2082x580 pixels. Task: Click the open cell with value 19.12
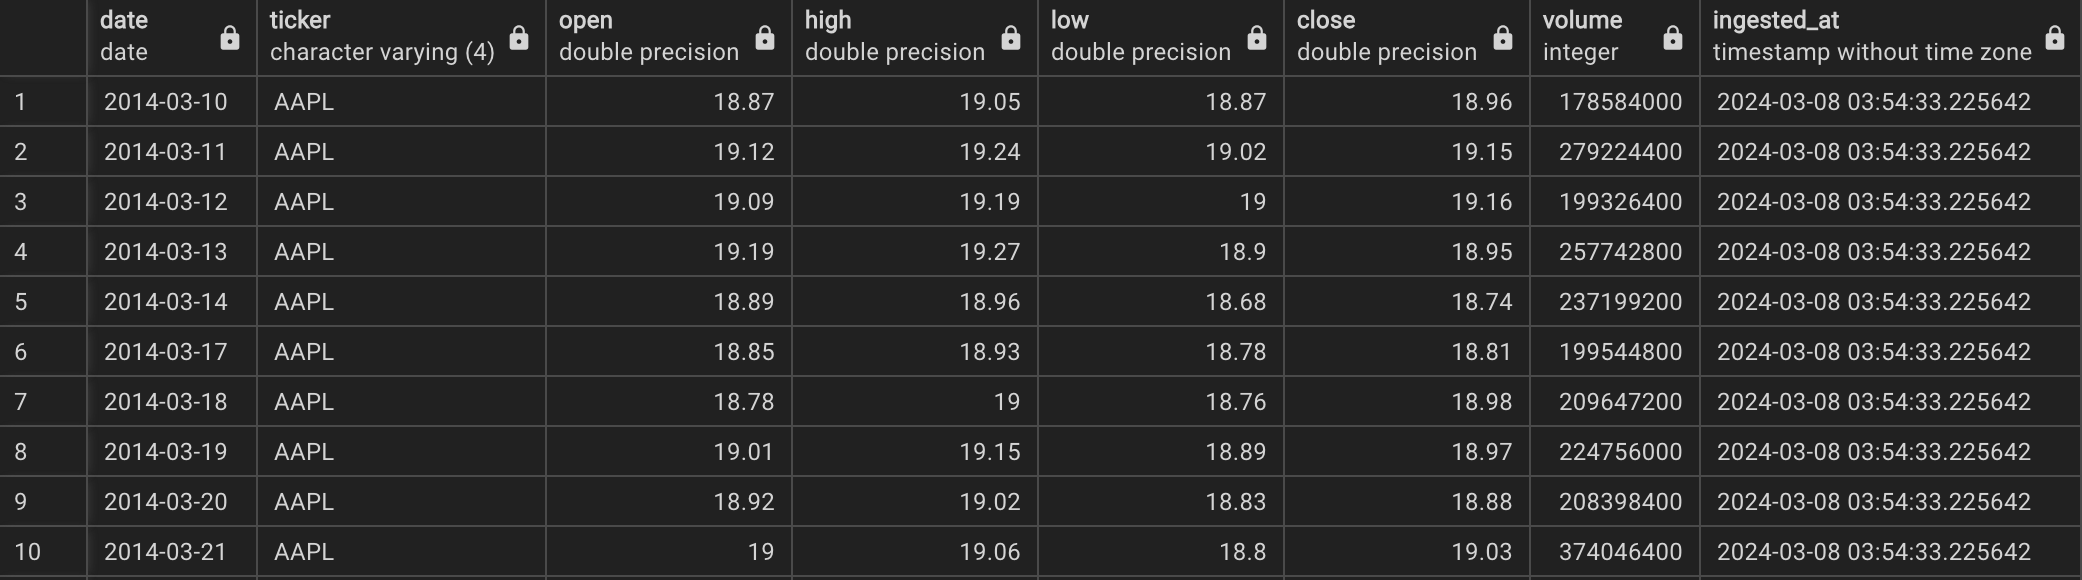pyautogui.click(x=669, y=152)
